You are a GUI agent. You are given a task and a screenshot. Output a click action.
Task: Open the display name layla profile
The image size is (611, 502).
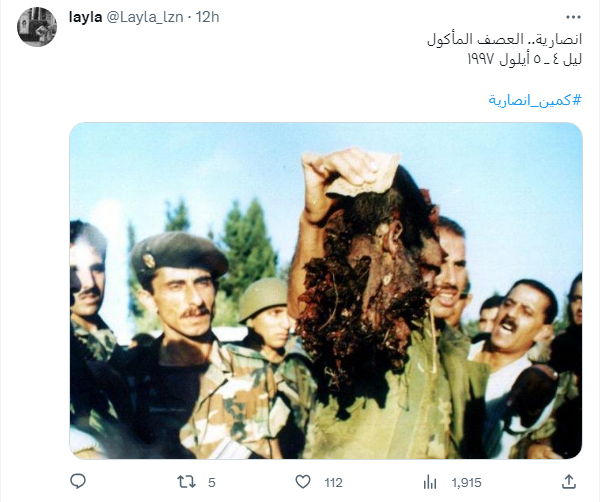coord(85,17)
